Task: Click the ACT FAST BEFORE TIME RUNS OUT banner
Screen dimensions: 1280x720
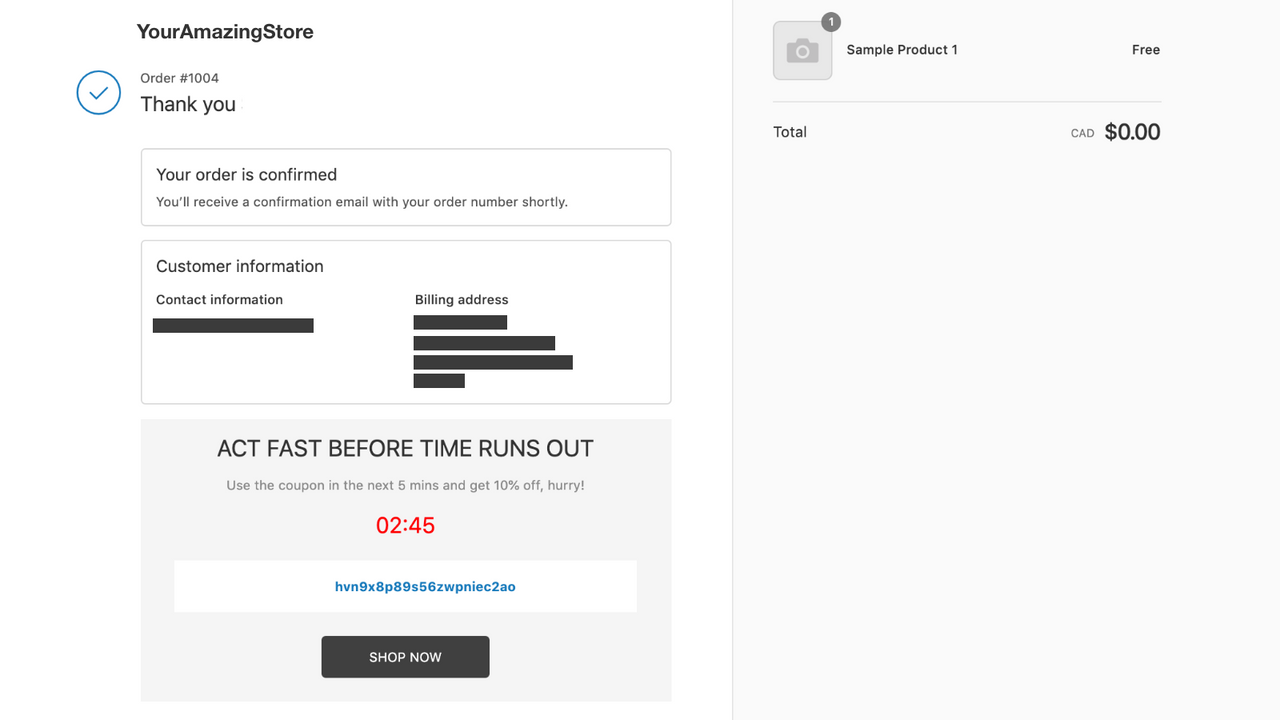Action: point(405,448)
